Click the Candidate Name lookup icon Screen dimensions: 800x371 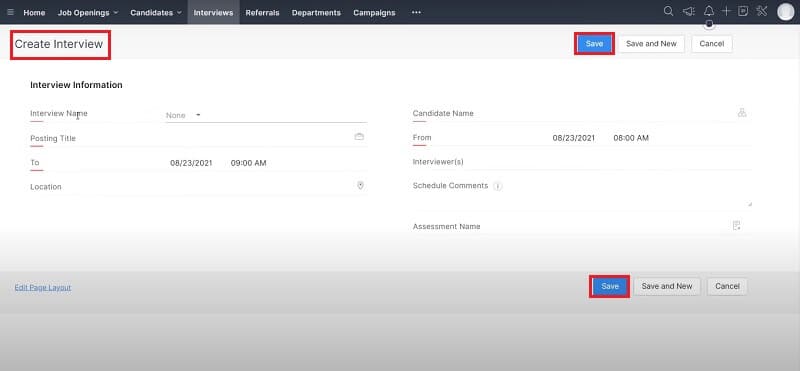(742, 112)
